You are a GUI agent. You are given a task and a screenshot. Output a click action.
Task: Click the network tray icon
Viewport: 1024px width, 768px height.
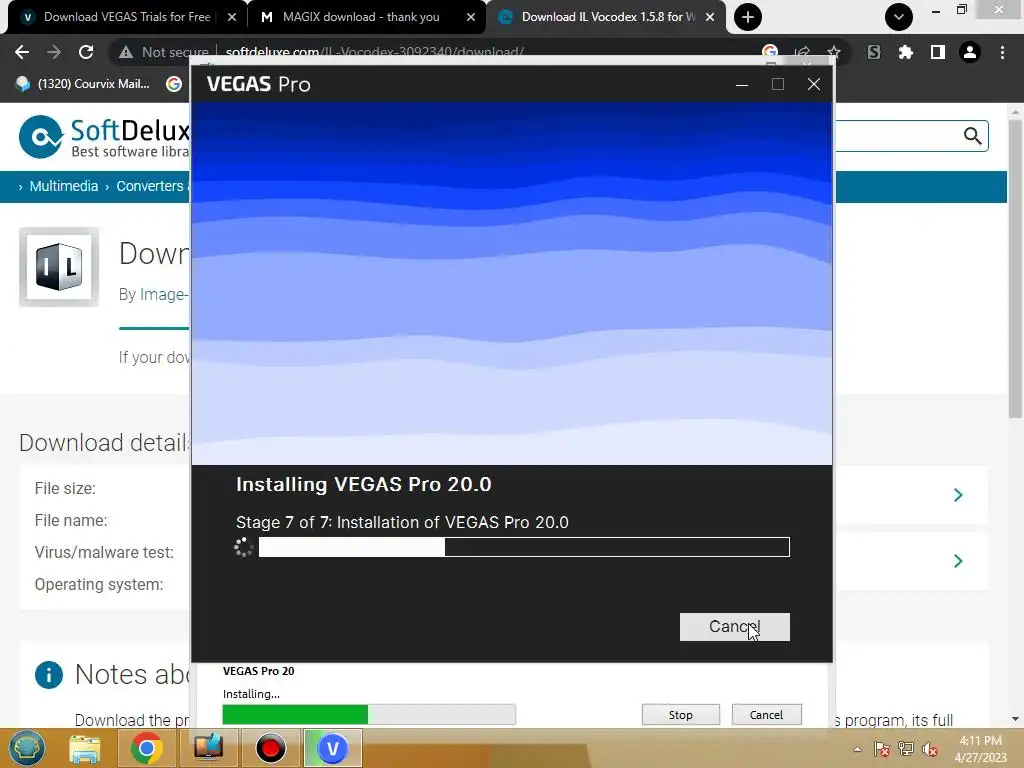tap(906, 749)
